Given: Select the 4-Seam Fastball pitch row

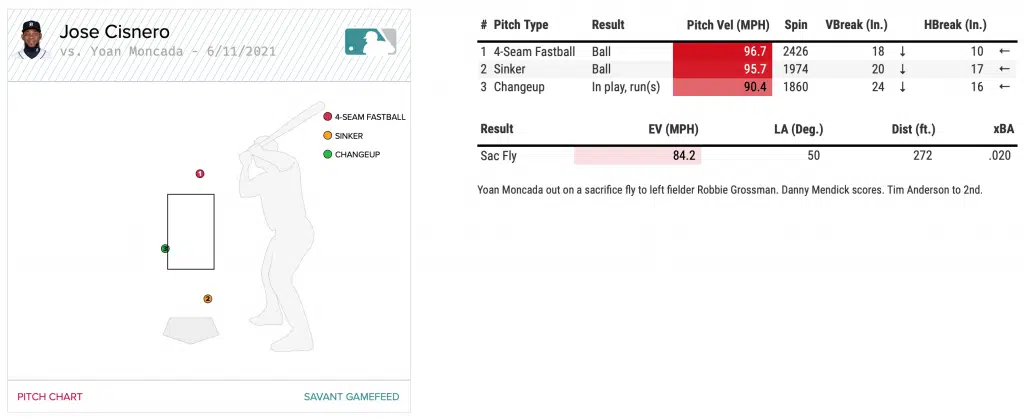Looking at the screenshot, I should coord(534,51).
